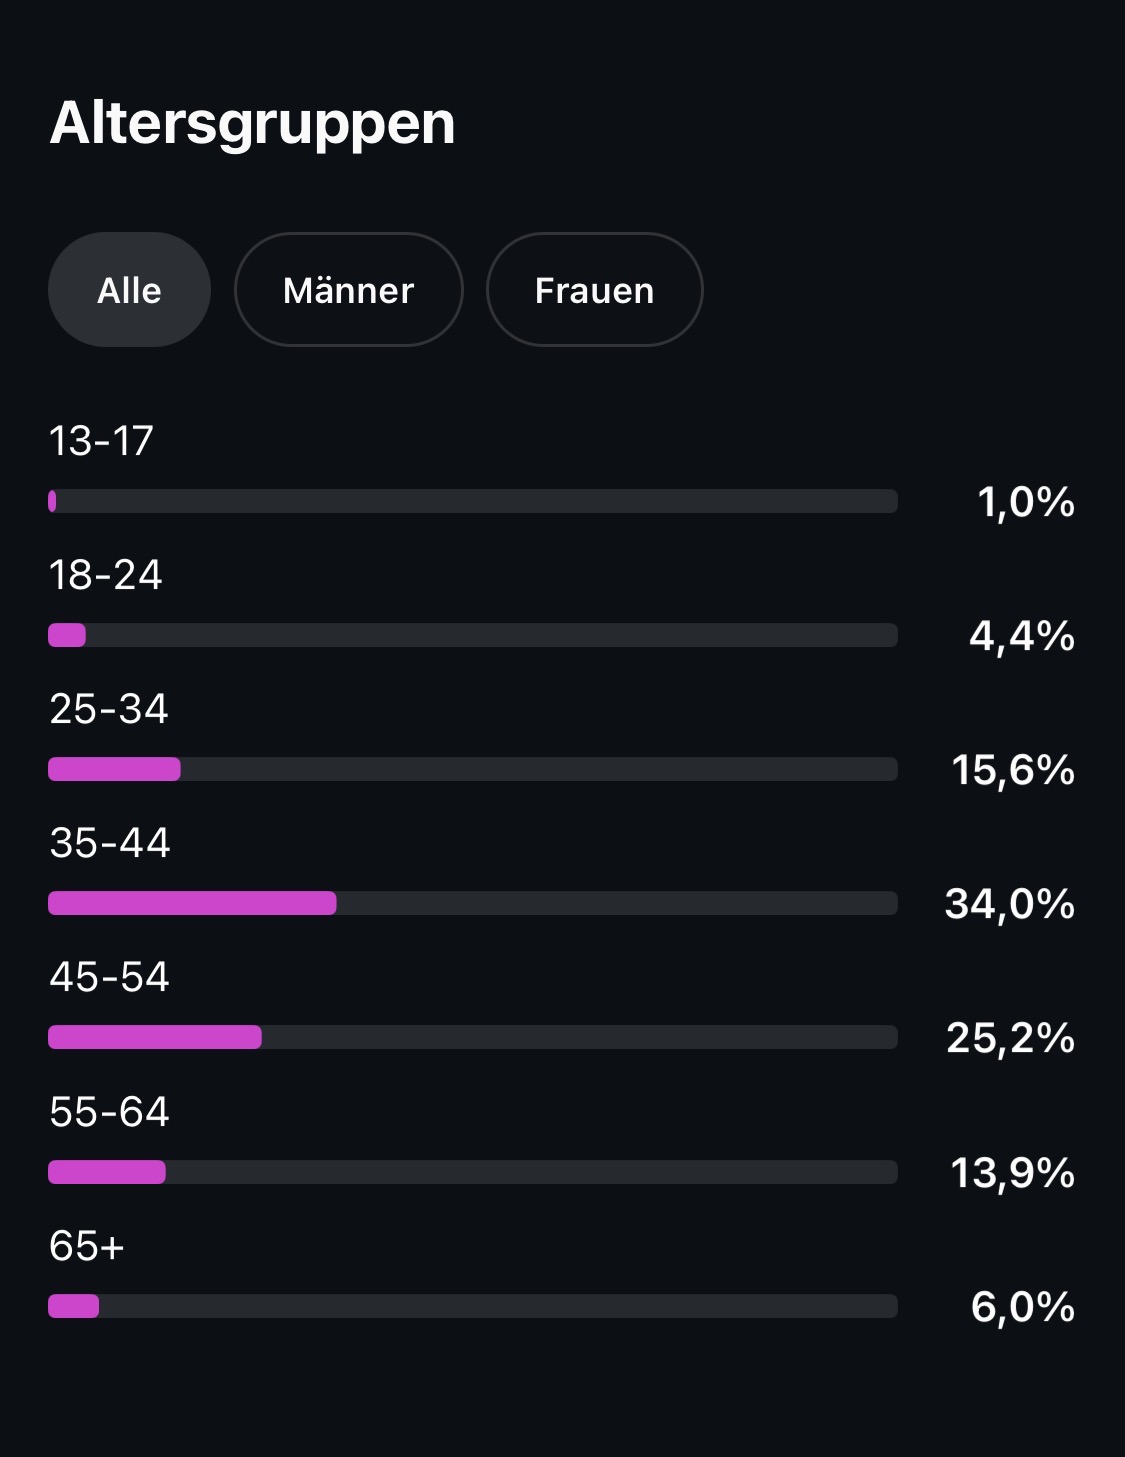1125x1457 pixels.
Task: Tap the 4,4% value
Action: tap(1021, 636)
